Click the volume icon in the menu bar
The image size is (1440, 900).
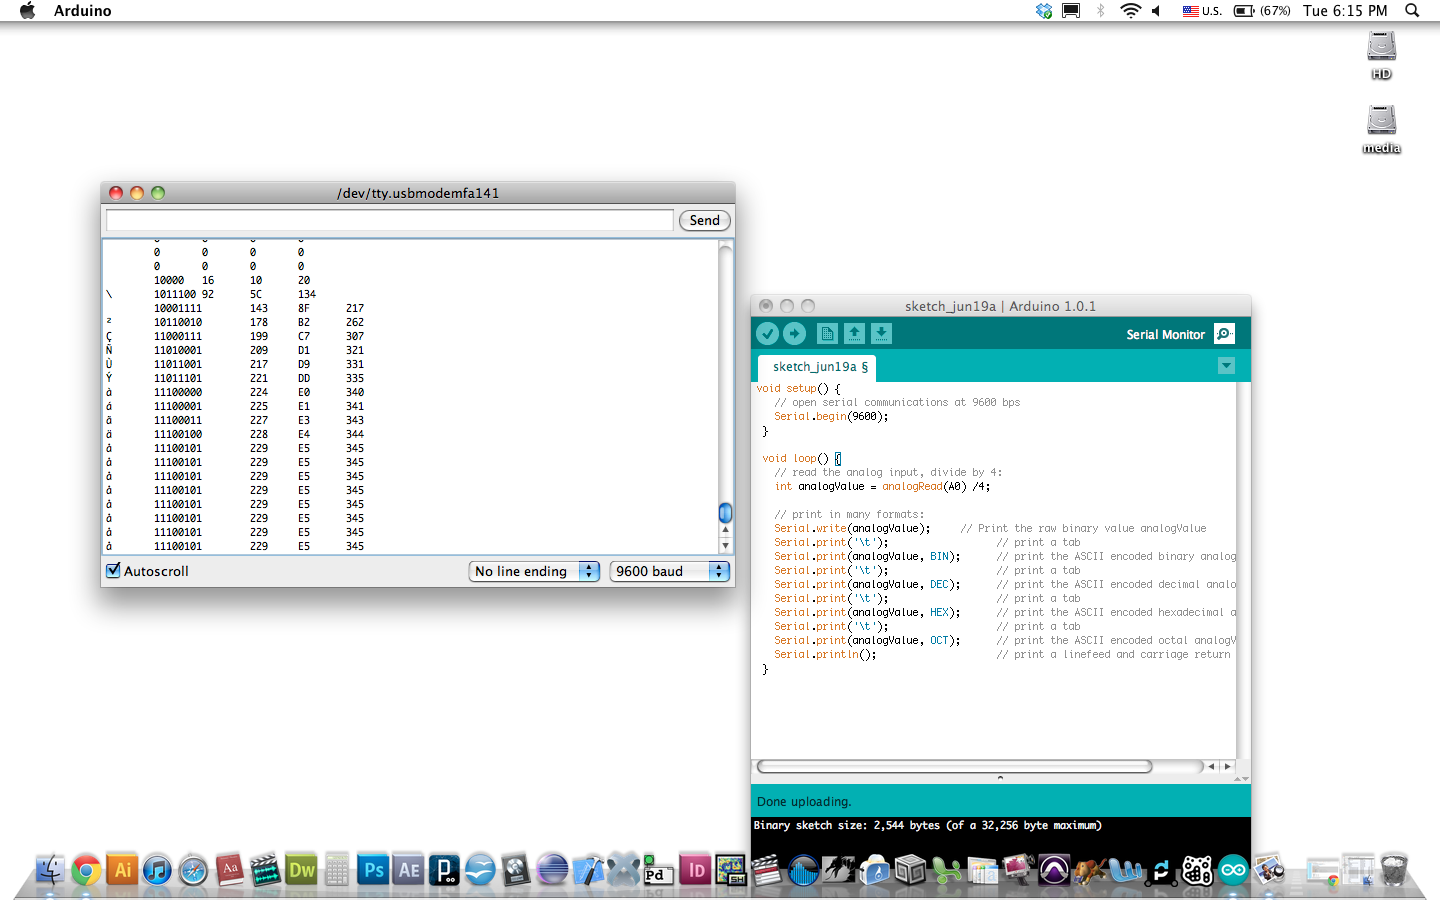coord(1157,10)
